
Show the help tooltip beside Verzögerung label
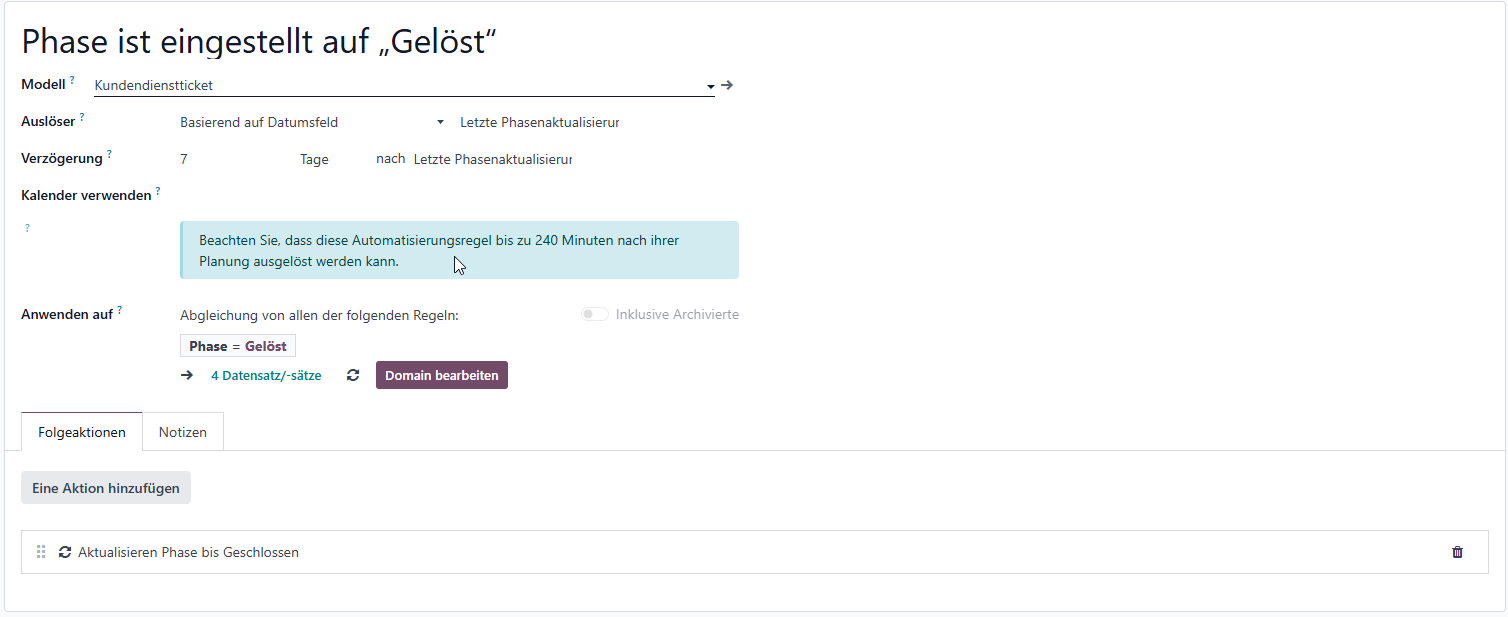pos(109,154)
